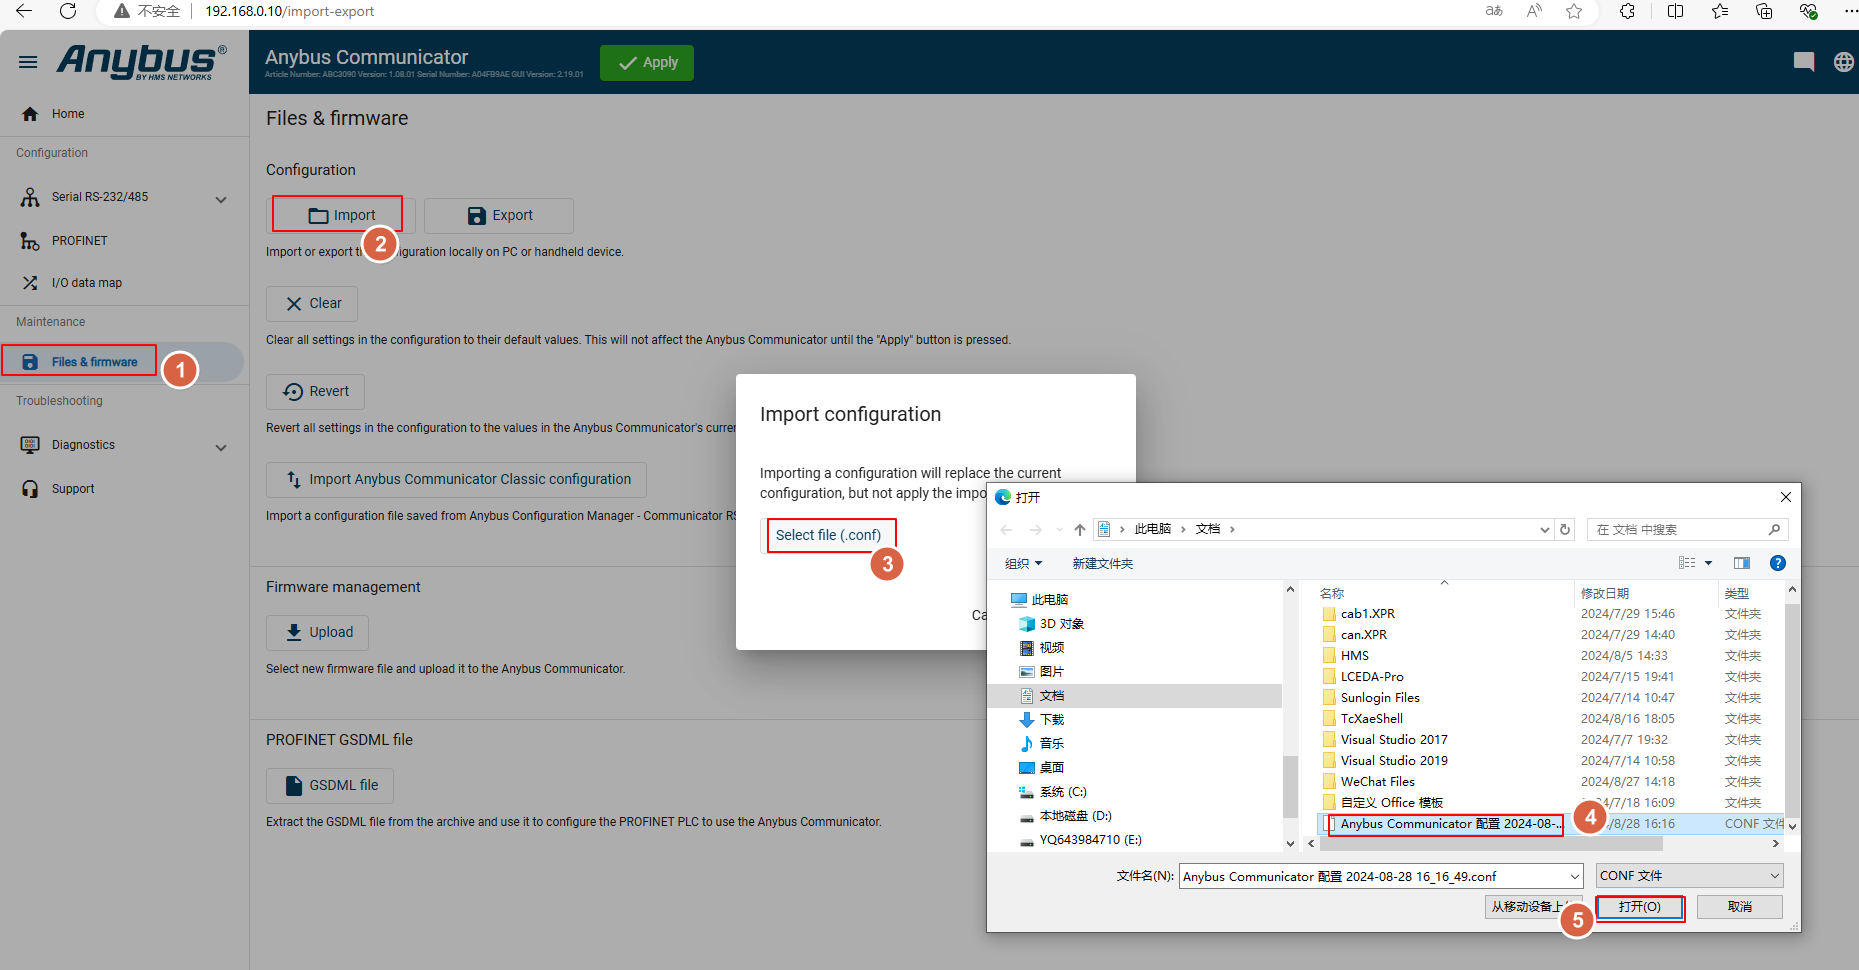1859x970 pixels.
Task: Click the read aloud icon
Action: coord(1534,11)
